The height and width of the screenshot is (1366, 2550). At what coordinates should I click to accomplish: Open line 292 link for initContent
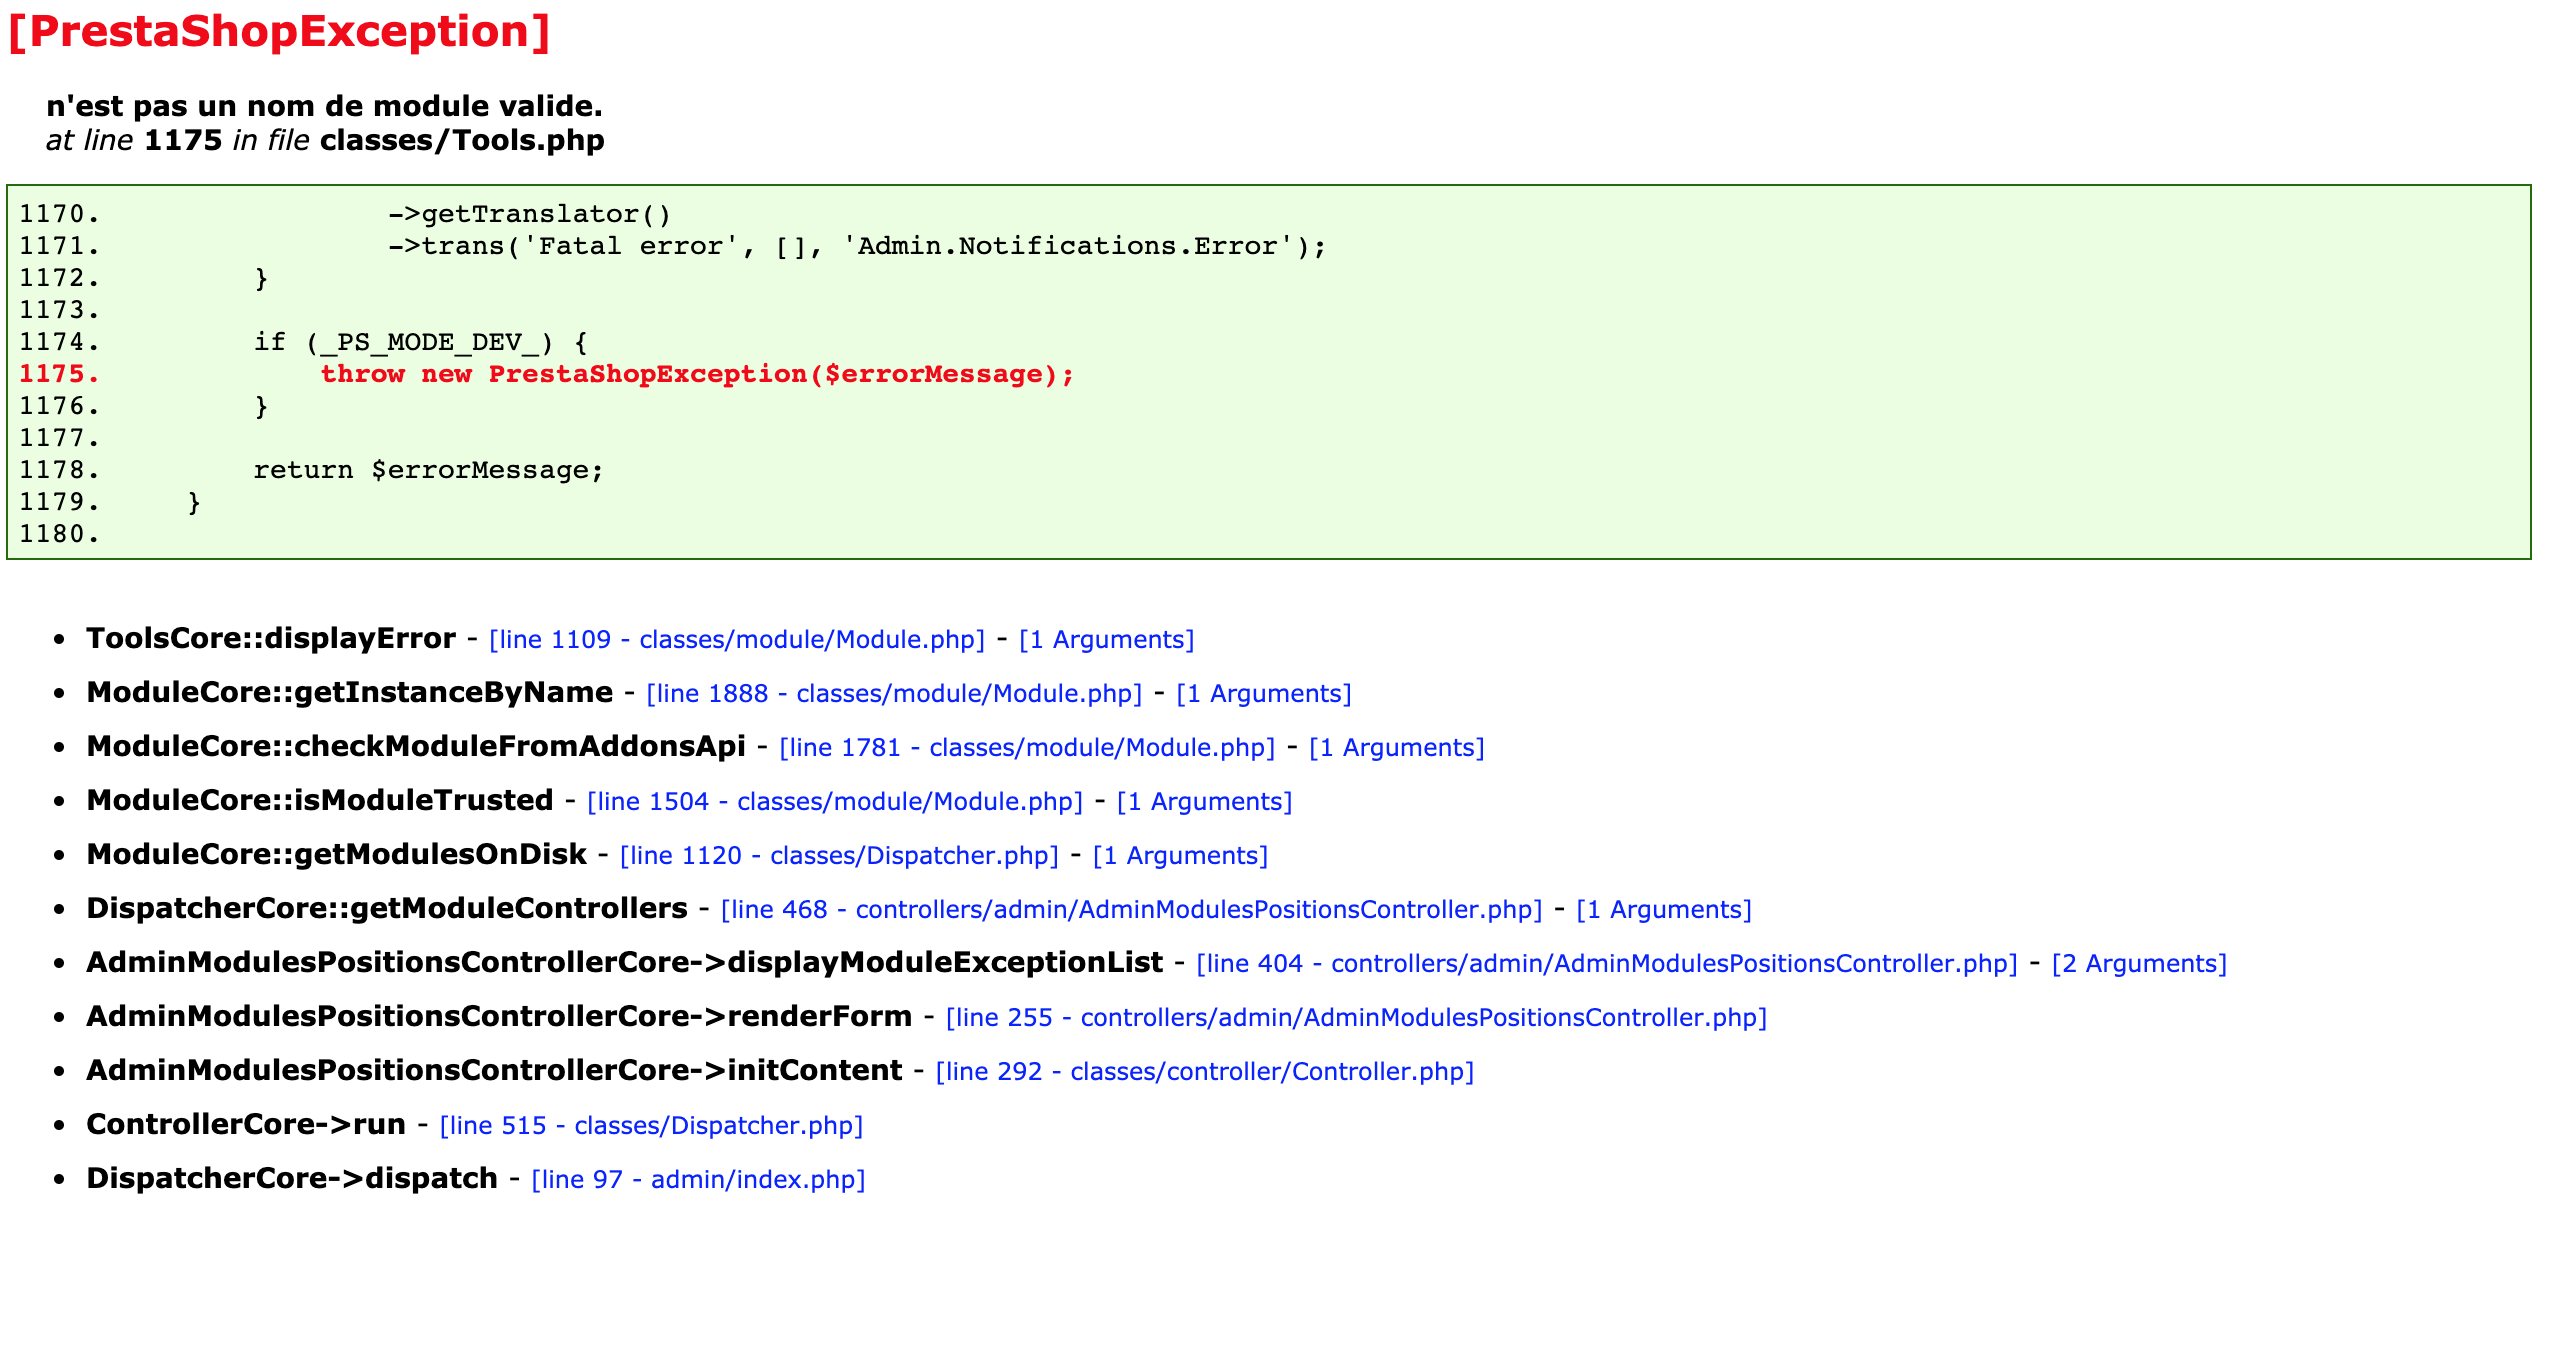click(x=1203, y=1071)
